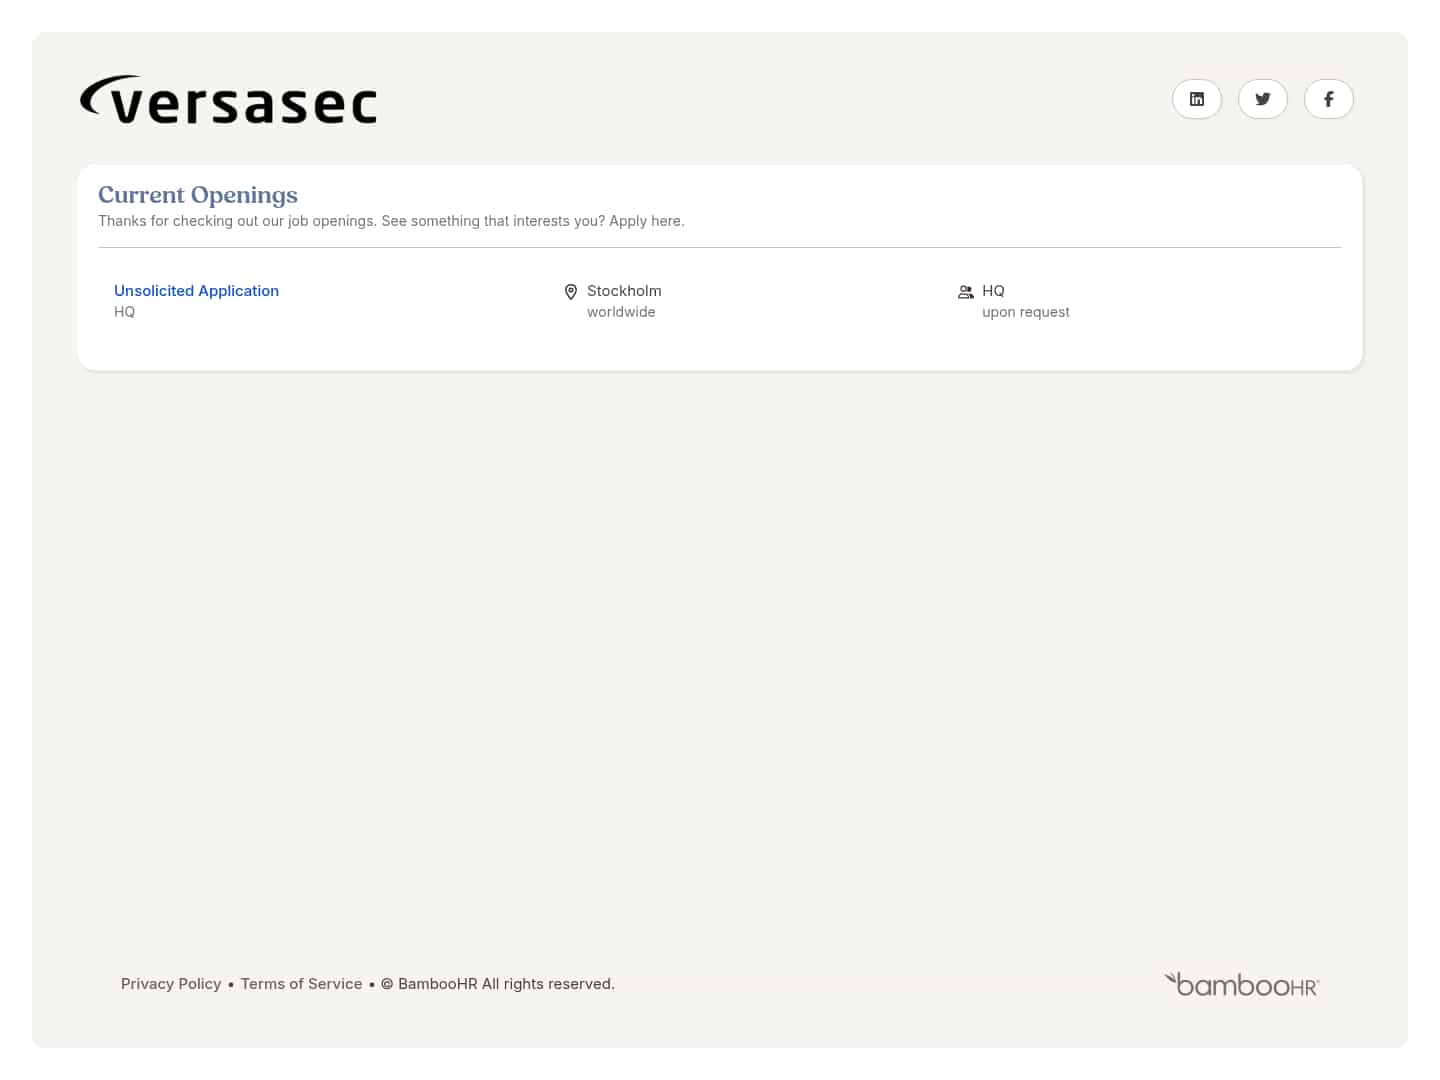Click the 'upon request' text
Screen dimensions: 1440x1080
(x=1026, y=312)
